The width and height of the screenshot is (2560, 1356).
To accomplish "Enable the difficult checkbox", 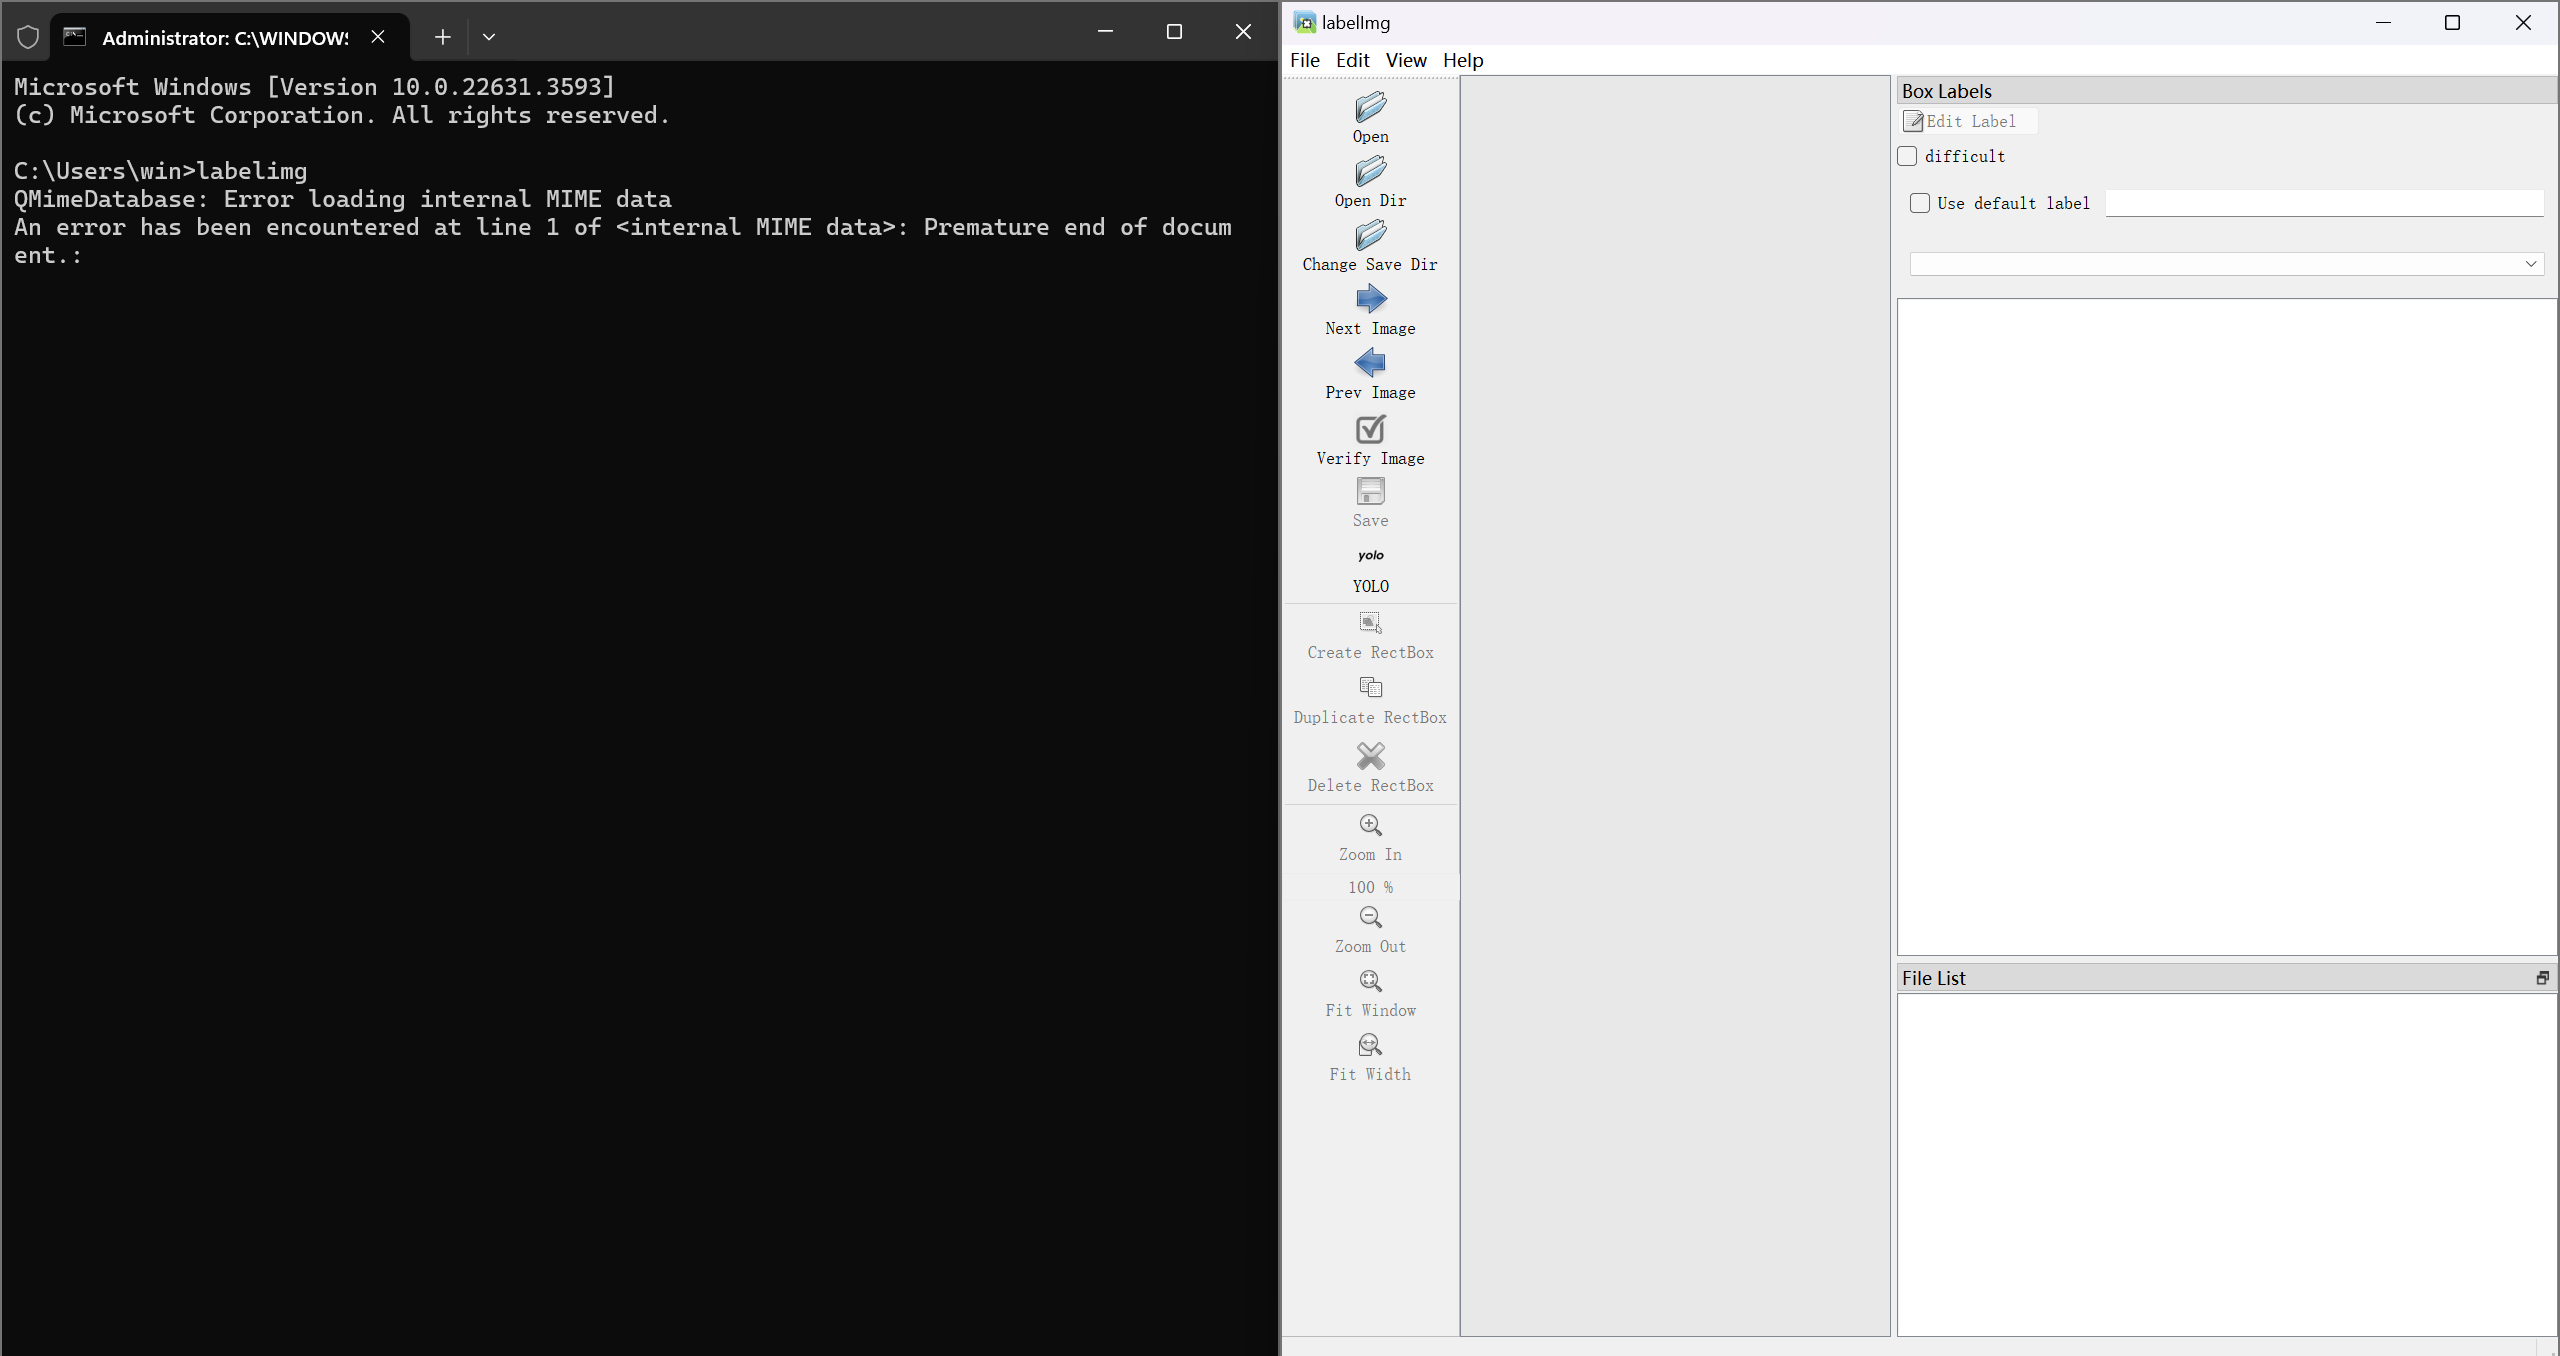I will [1907, 156].
